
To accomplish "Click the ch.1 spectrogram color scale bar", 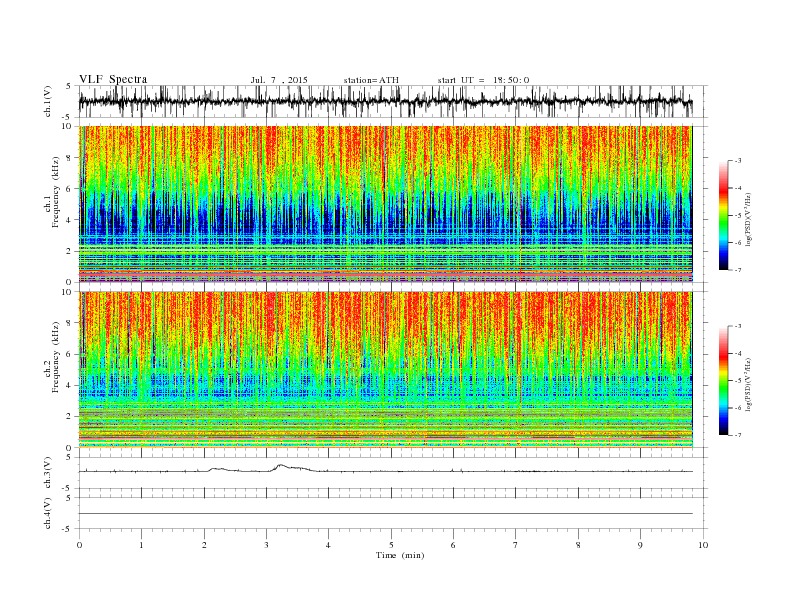I will click(x=723, y=215).
